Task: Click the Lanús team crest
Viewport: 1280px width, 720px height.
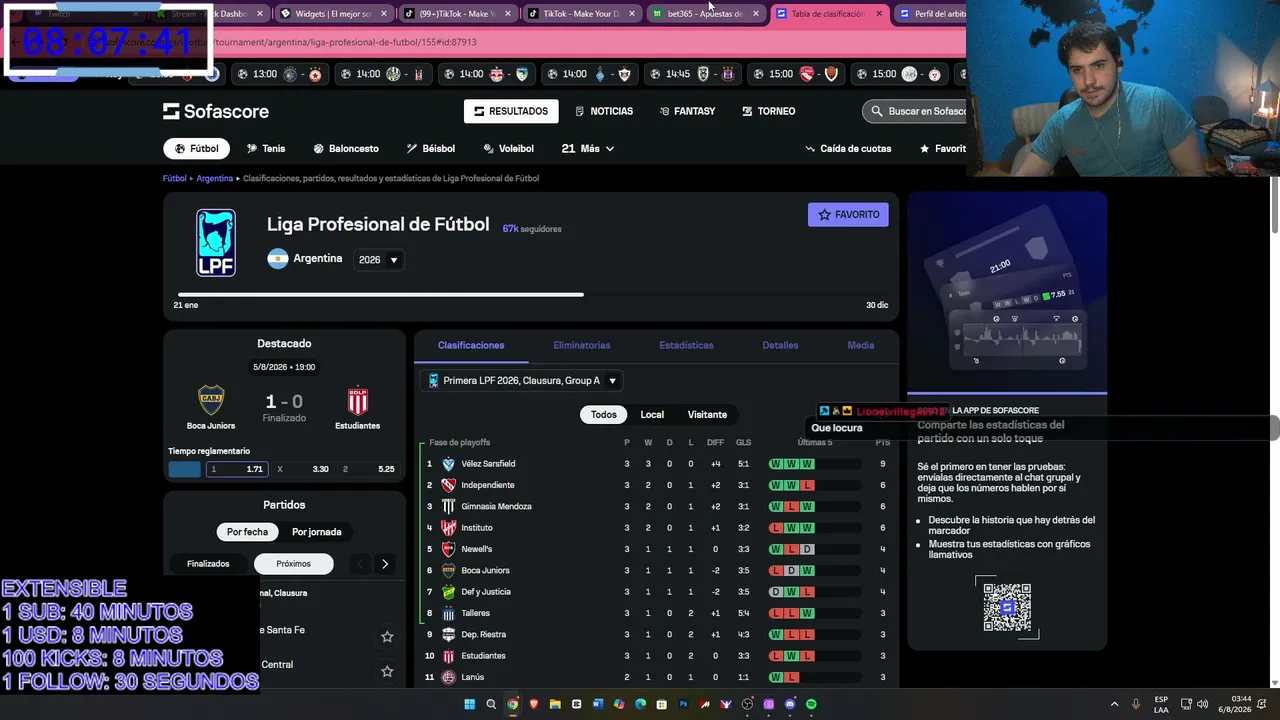Action: 448,677
